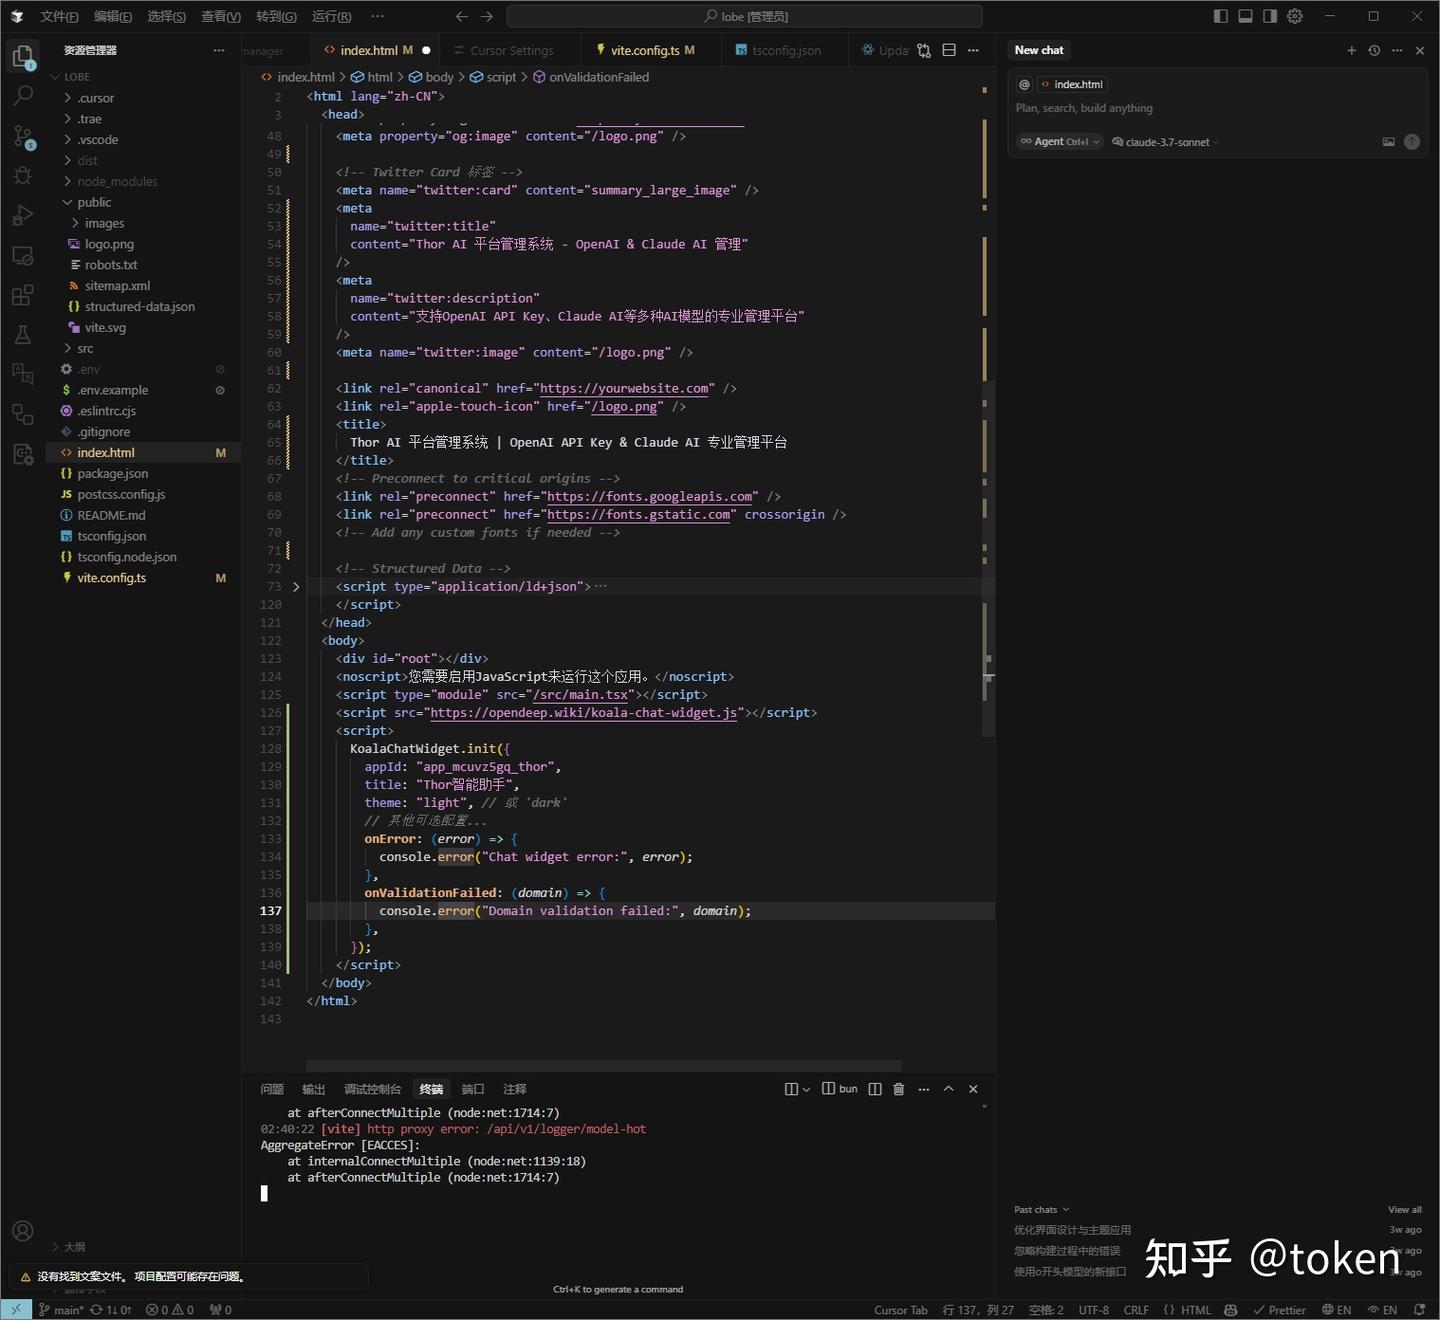
Task: Open the 查看(V) menu
Action: click(x=220, y=16)
